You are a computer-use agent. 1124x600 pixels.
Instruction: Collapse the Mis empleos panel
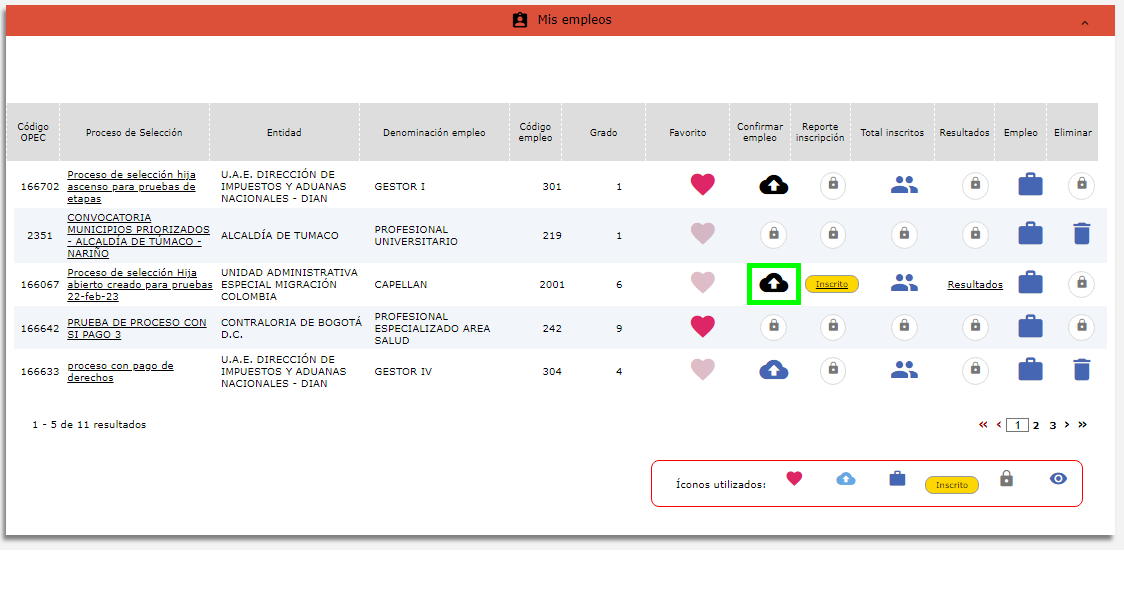pyautogui.click(x=1084, y=22)
